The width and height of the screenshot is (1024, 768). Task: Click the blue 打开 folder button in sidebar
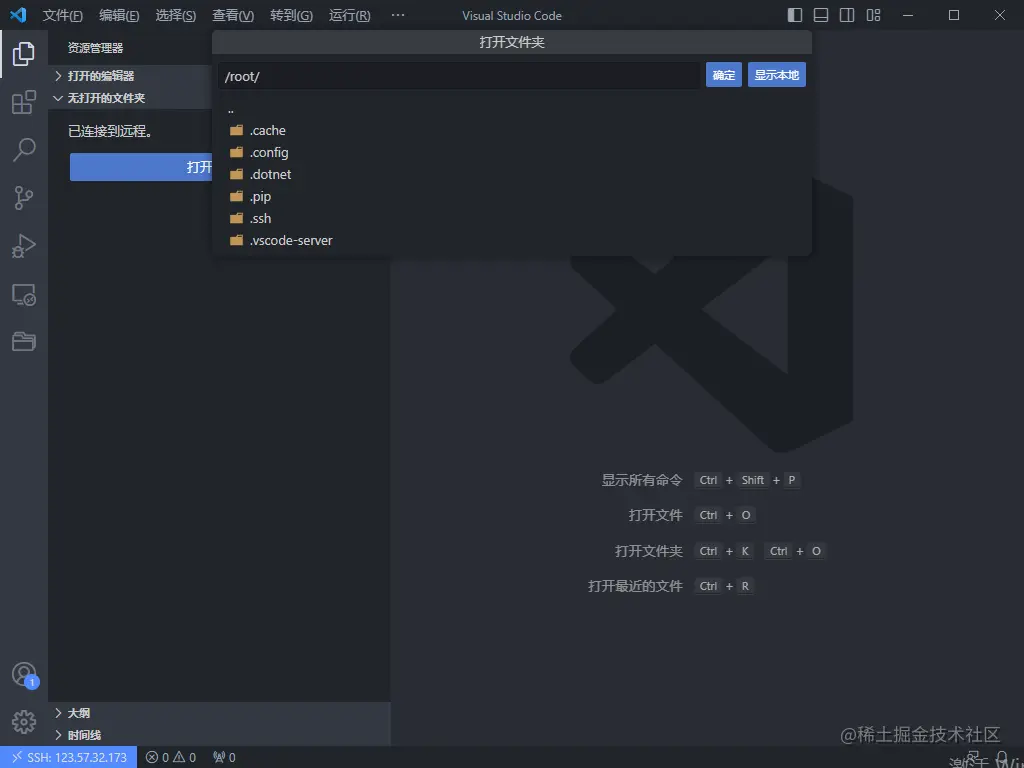click(141, 167)
